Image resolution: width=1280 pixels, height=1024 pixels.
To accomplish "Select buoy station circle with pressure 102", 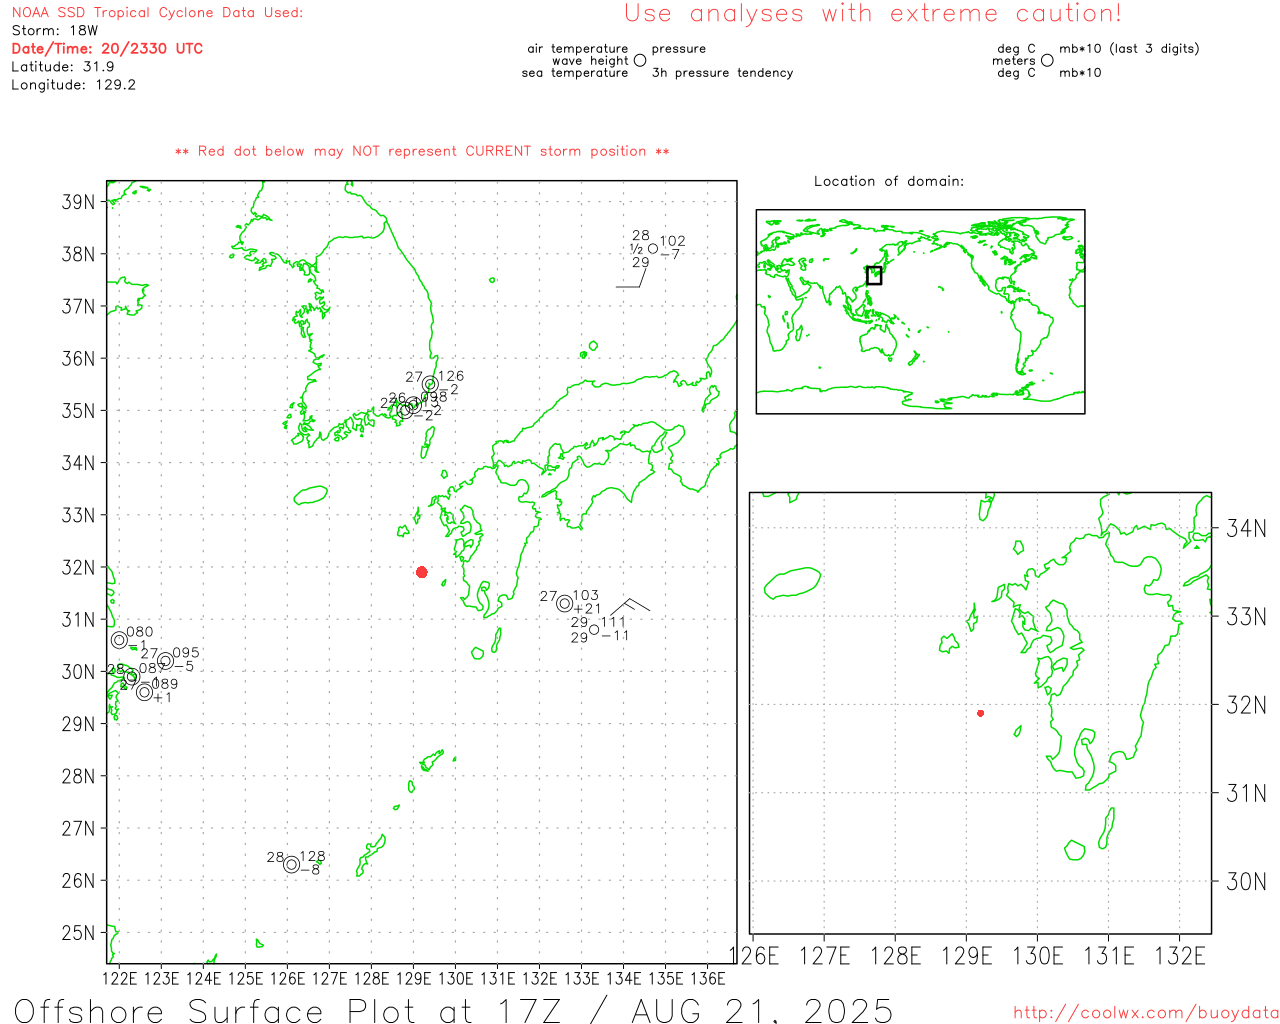I will (x=653, y=249).
